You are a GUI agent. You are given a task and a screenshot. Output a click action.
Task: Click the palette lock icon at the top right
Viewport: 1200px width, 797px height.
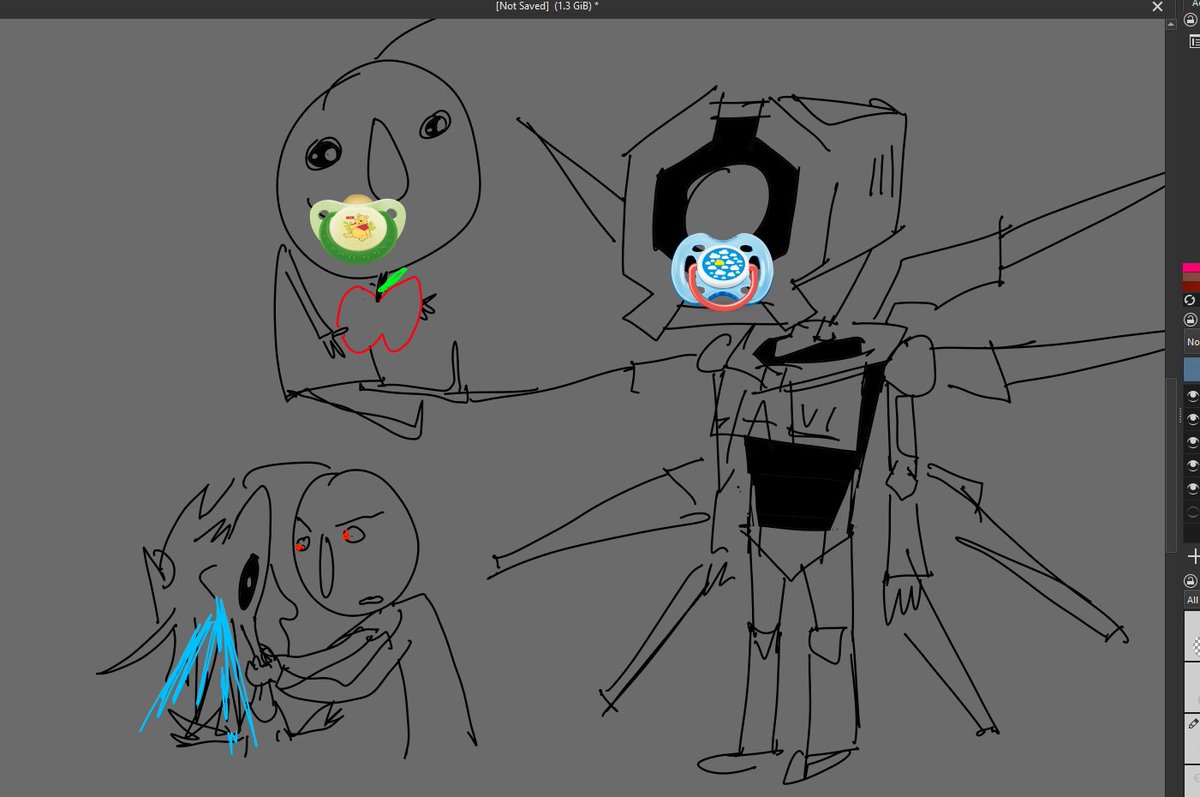point(1191,19)
